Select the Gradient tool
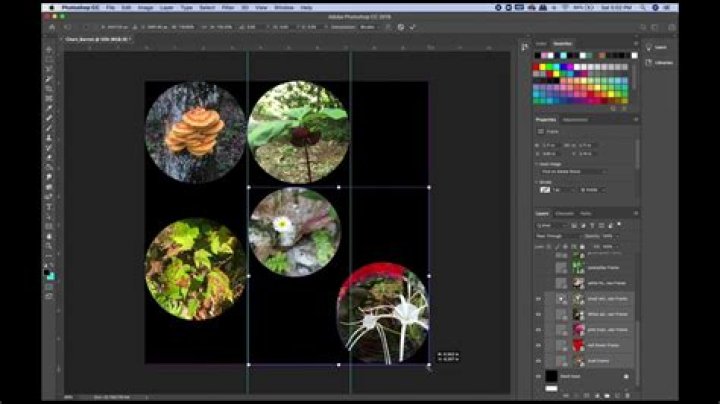This screenshot has width=720, height=404. point(49,167)
